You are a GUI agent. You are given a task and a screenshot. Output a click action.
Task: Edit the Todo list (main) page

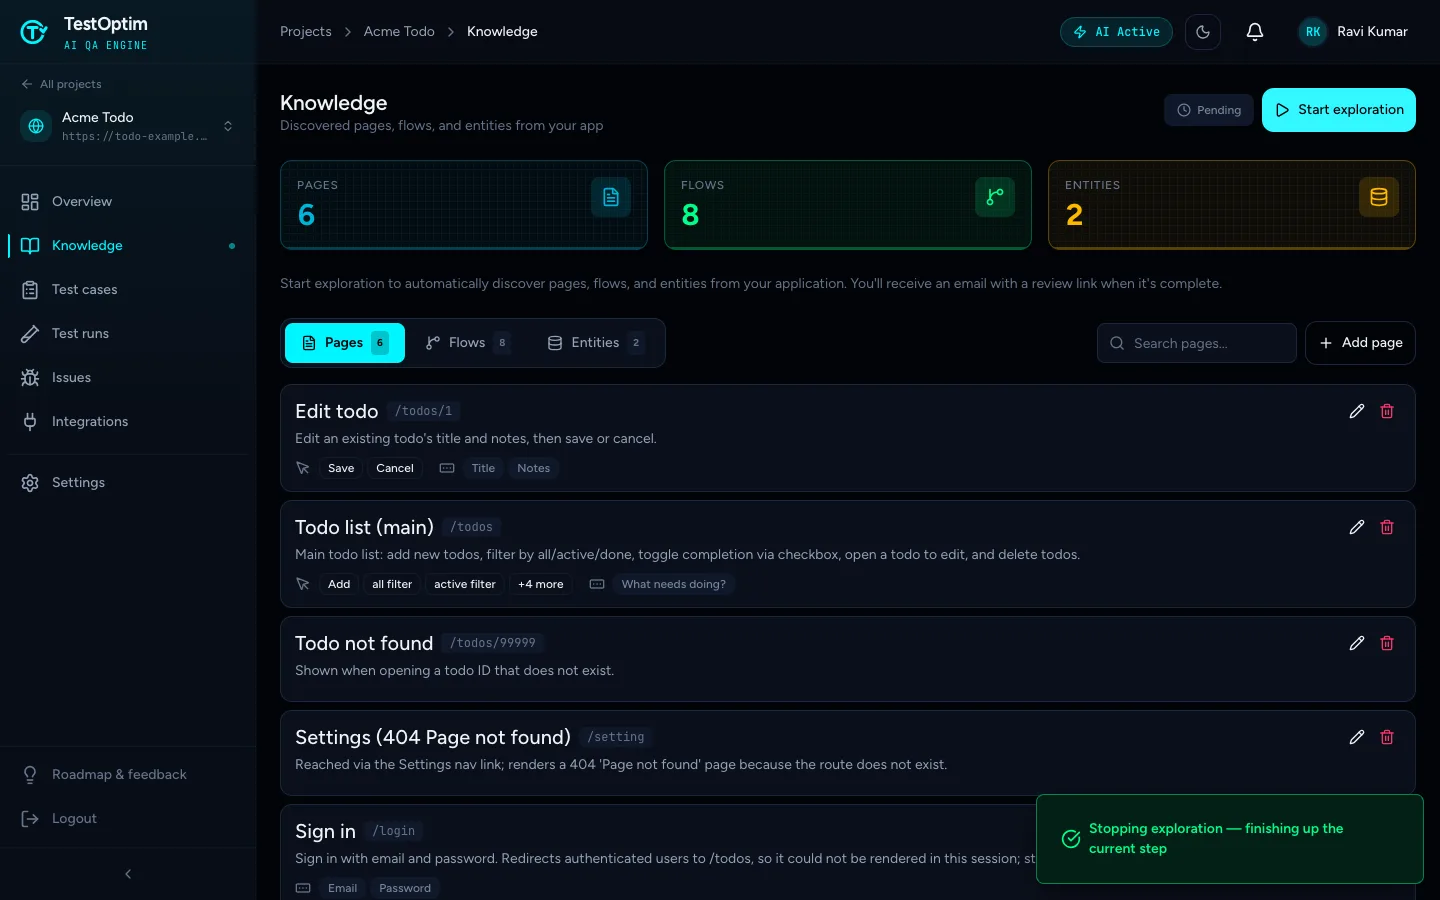1357,527
